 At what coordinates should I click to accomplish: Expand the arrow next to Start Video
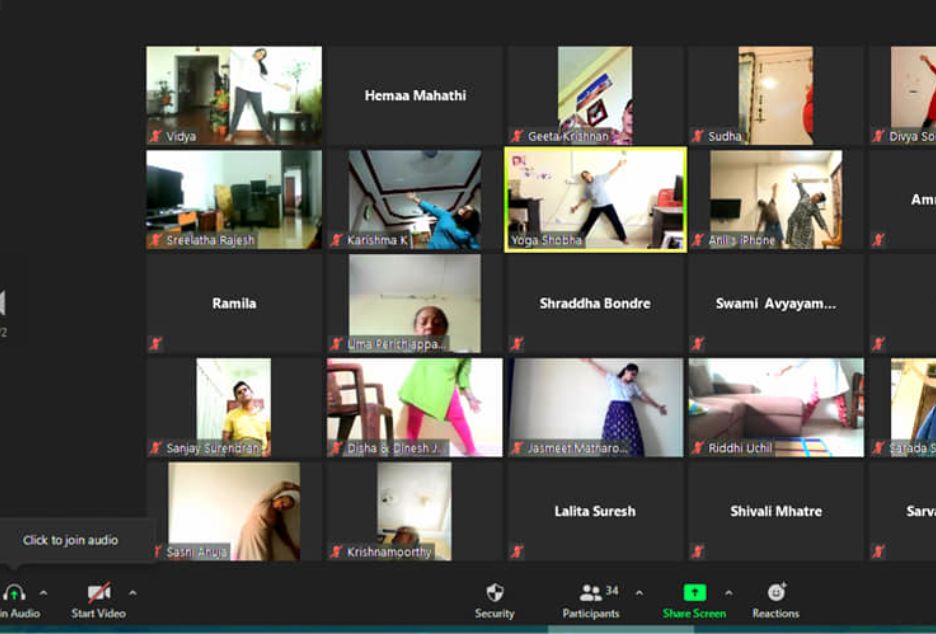click(132, 592)
